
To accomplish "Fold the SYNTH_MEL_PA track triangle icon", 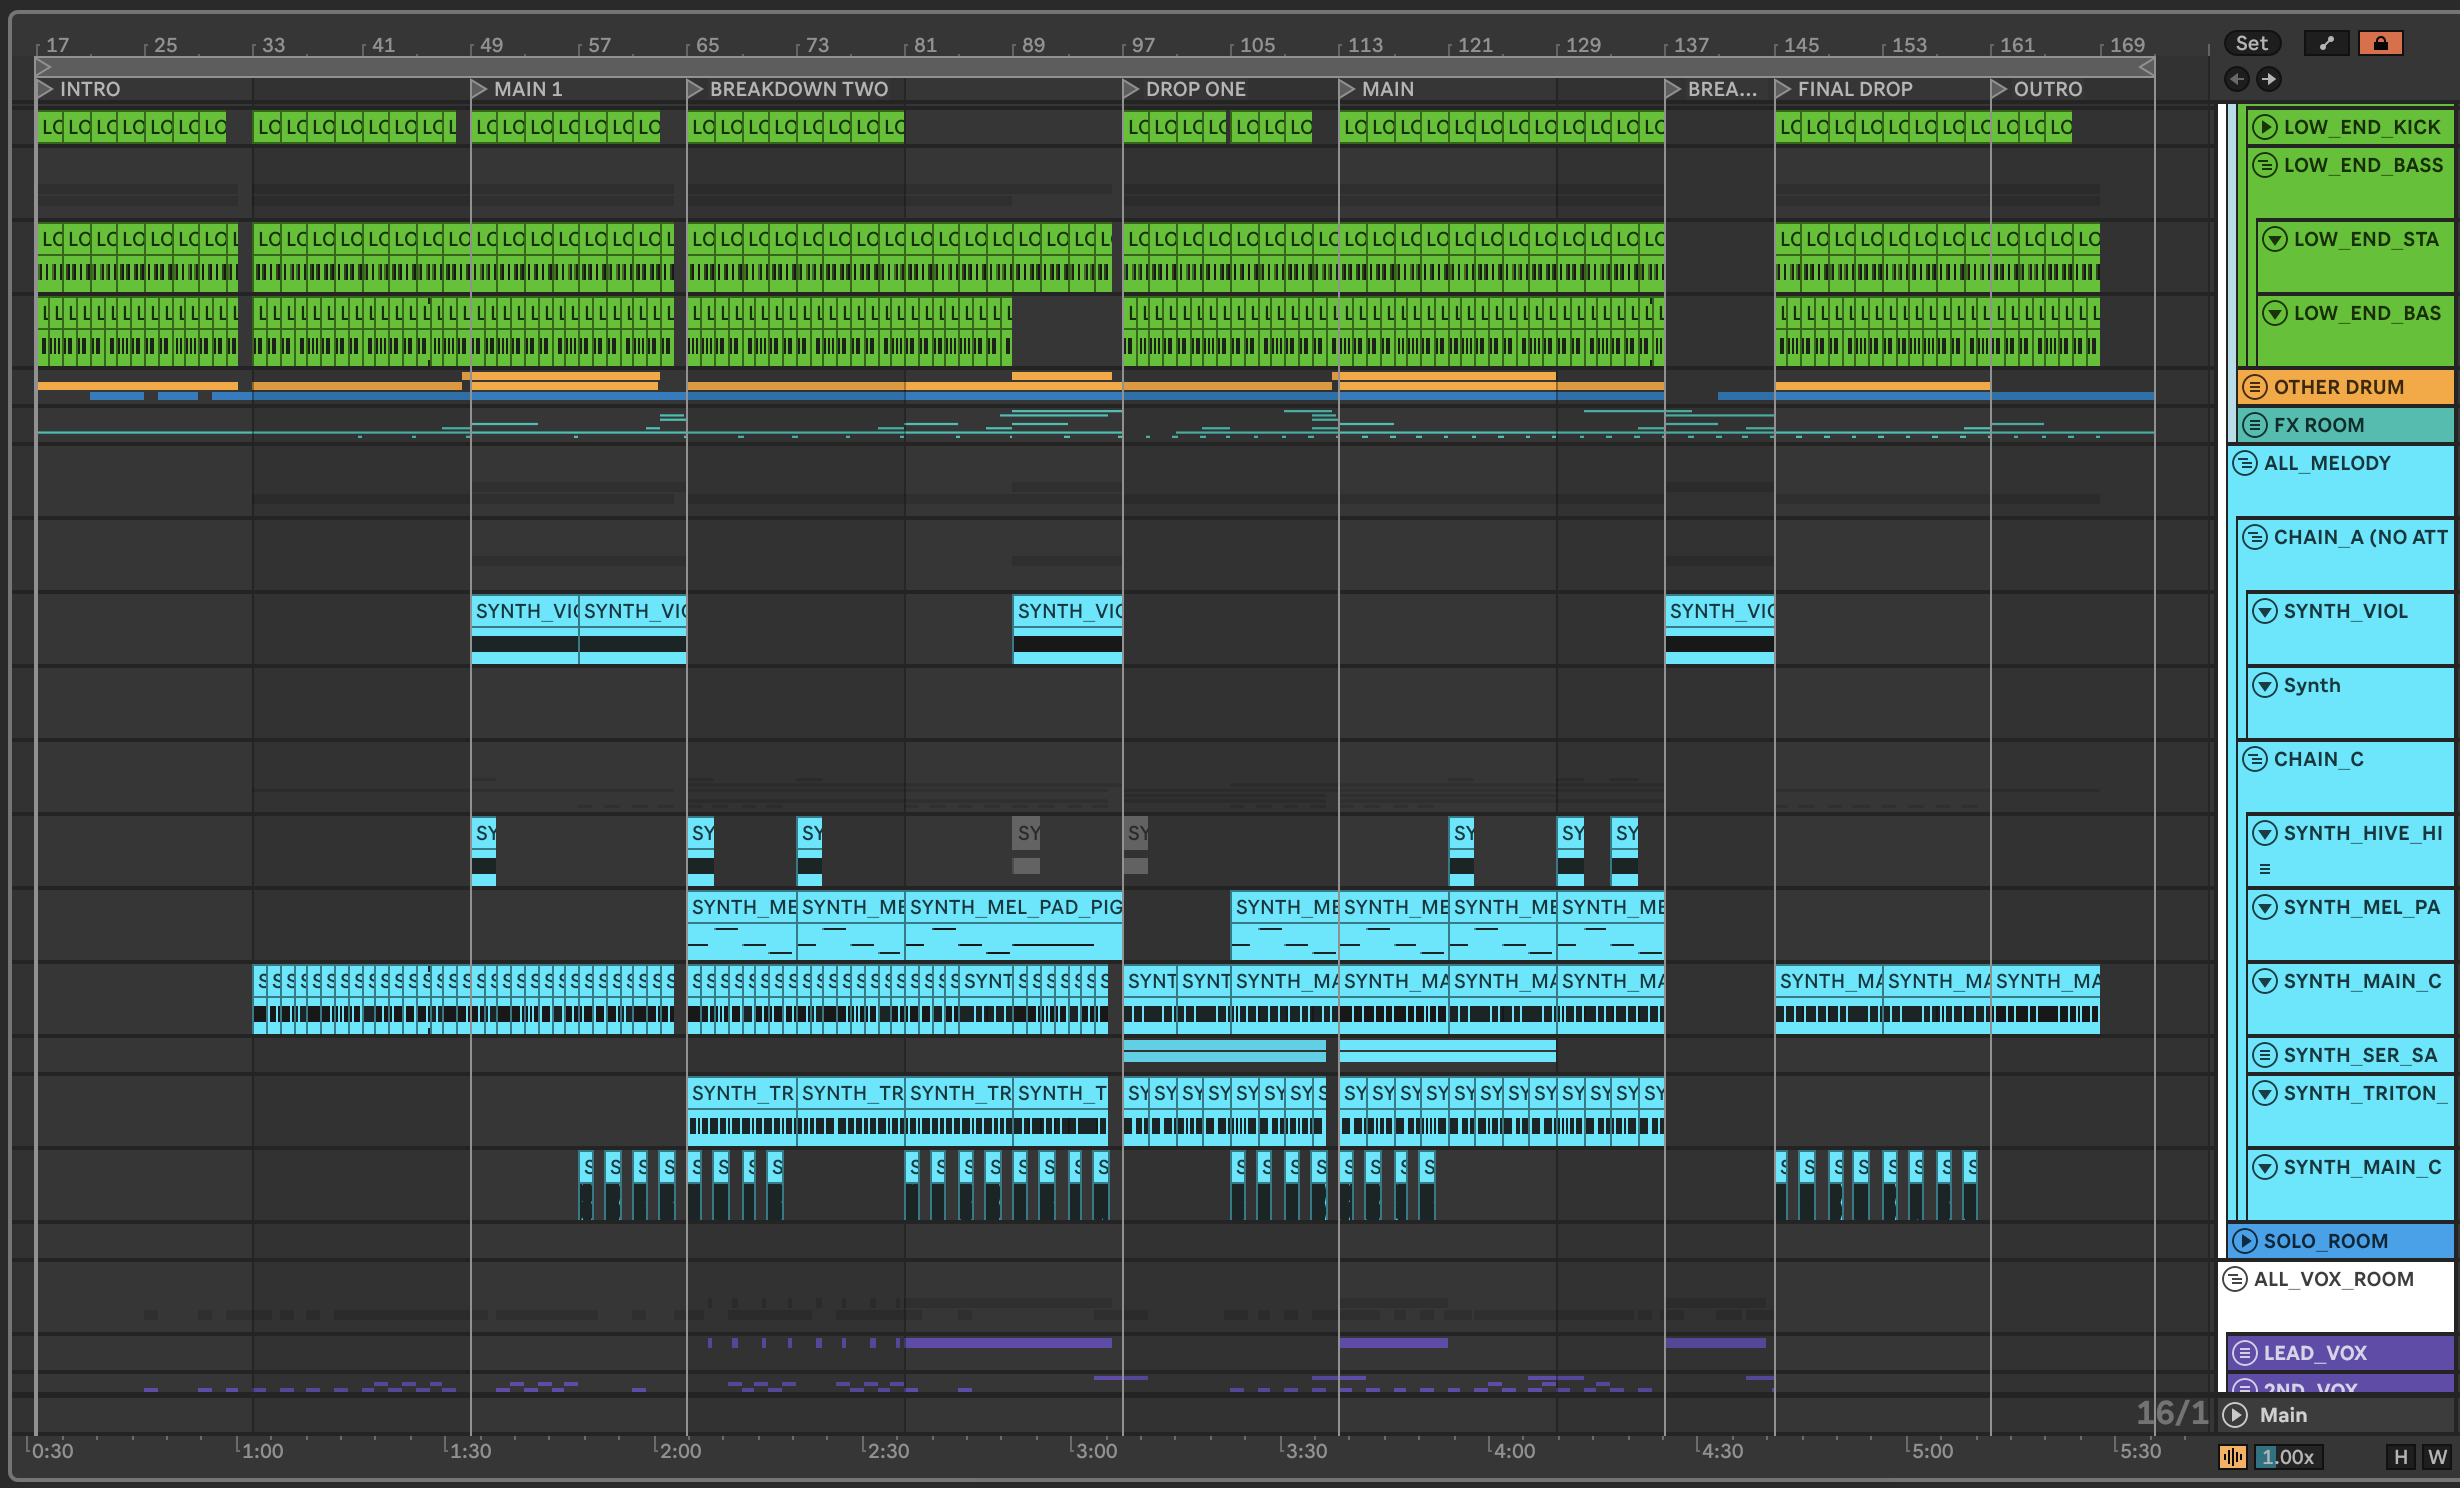I will 2265,907.
